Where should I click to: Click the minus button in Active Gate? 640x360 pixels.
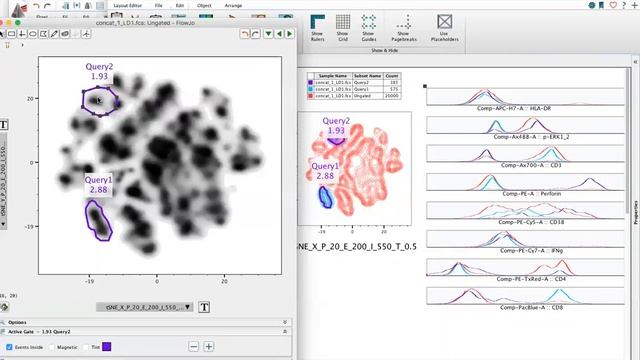(x=194, y=347)
